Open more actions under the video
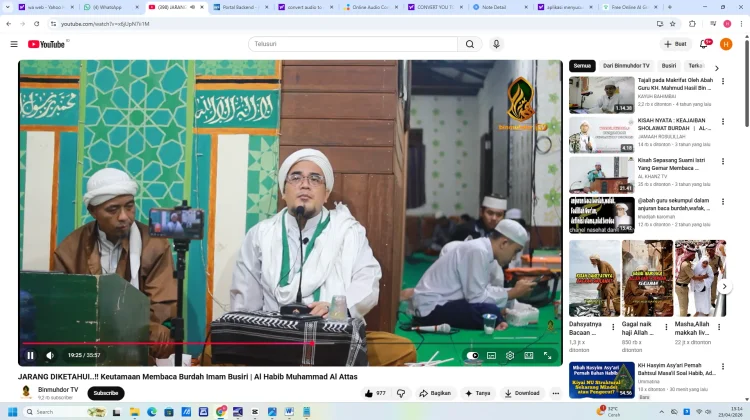The width and height of the screenshot is (750, 420). [x=555, y=393]
